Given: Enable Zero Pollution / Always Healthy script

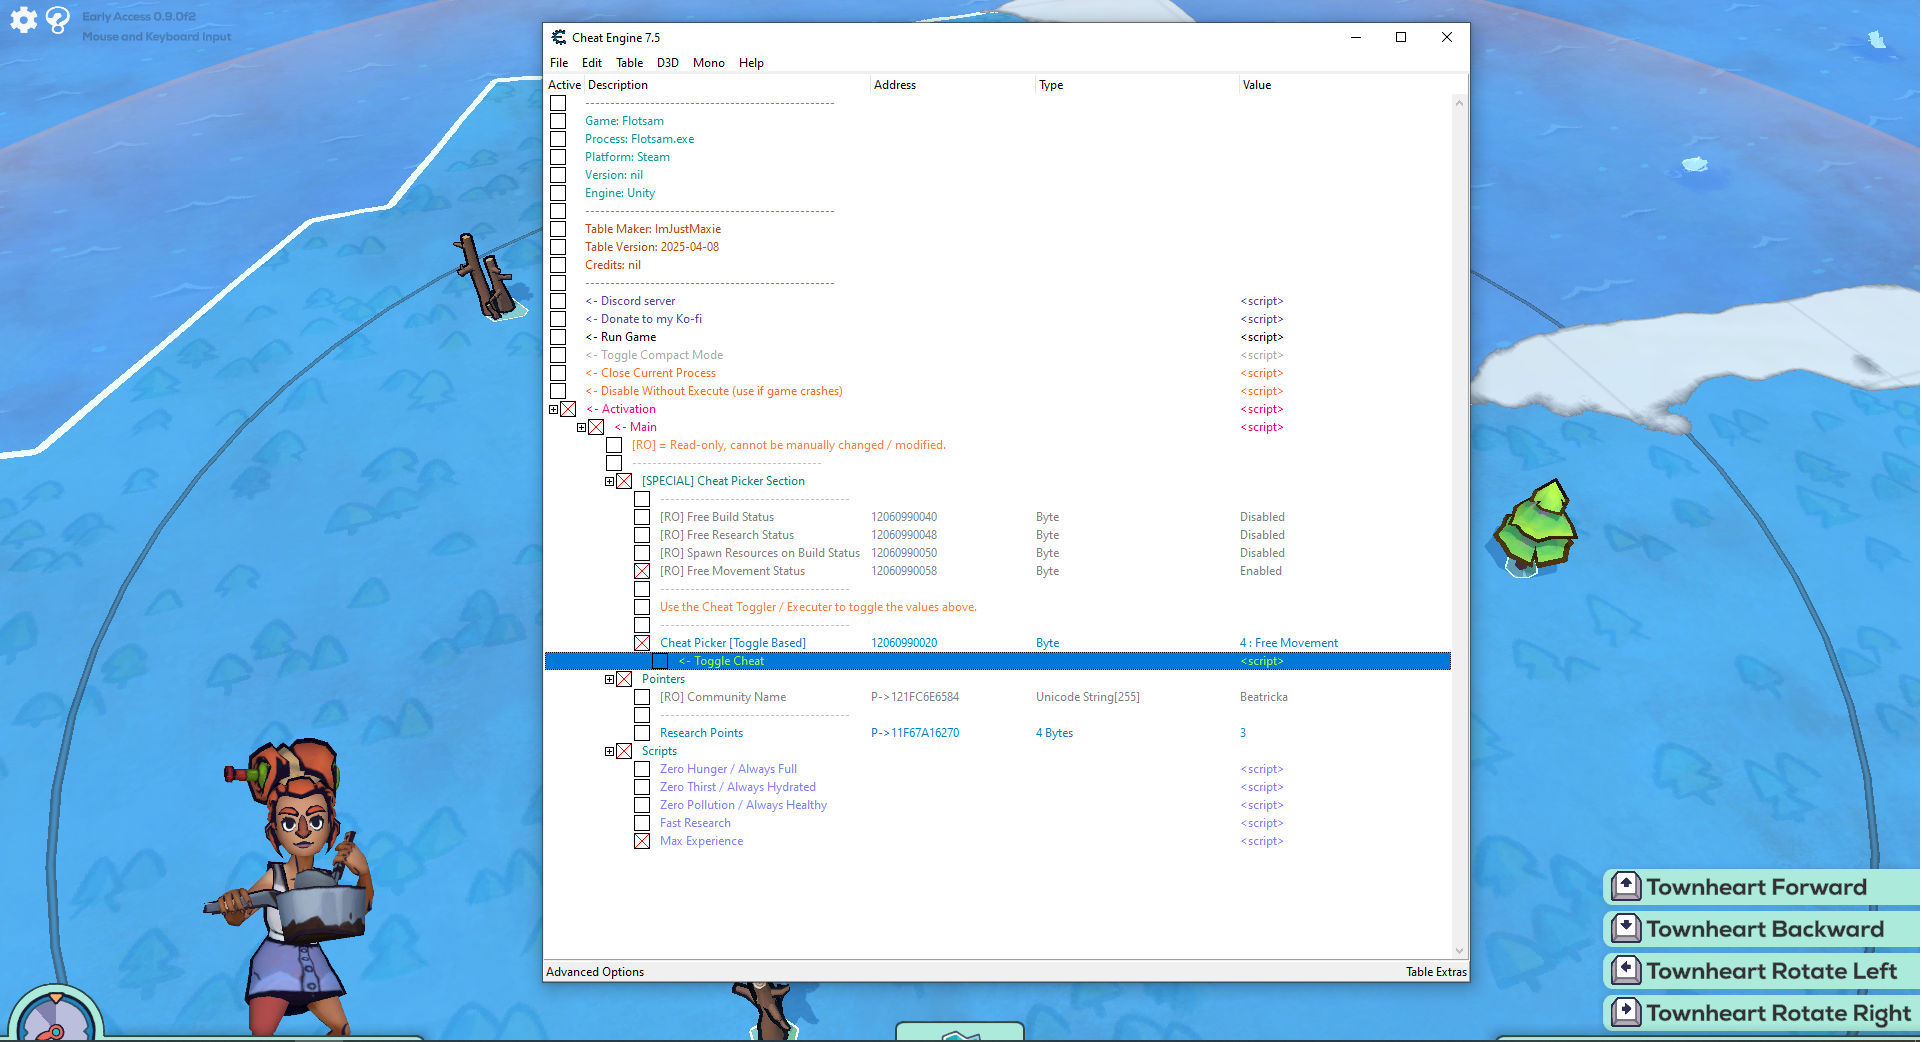Looking at the screenshot, I should pos(642,805).
